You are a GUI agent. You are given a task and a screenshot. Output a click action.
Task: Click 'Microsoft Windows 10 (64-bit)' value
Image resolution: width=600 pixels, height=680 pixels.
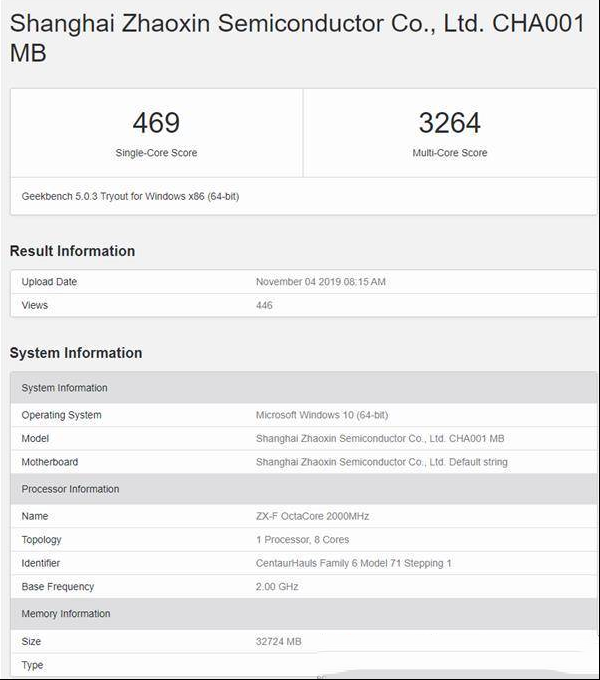(x=322, y=415)
